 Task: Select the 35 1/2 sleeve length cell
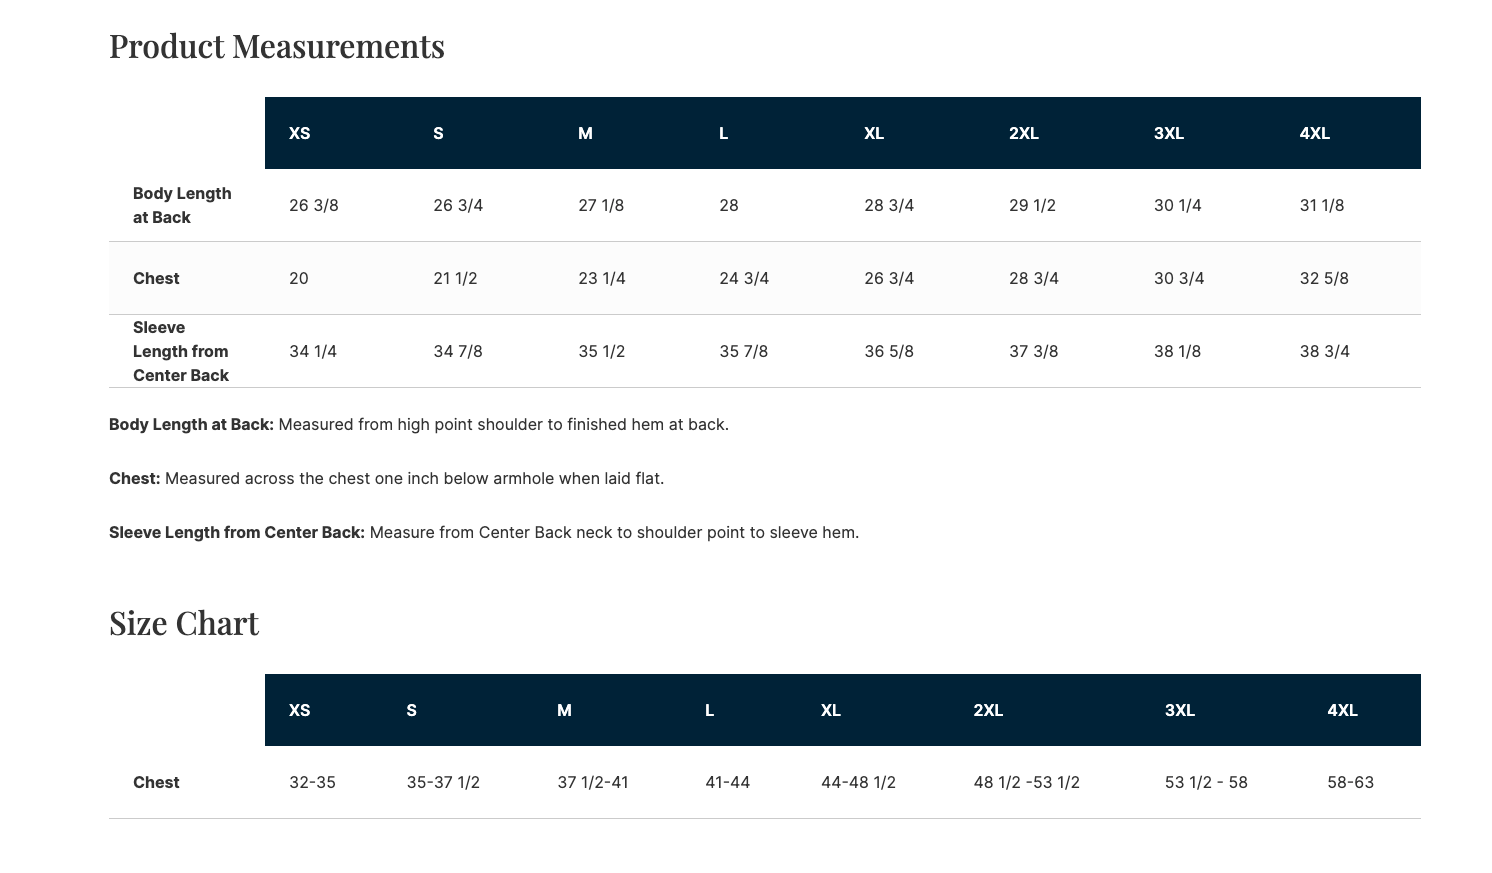[601, 352]
